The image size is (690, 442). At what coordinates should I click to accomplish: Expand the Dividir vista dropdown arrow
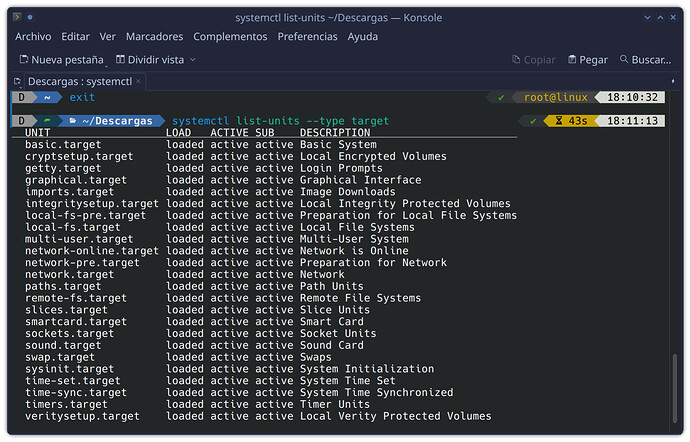tap(193, 60)
